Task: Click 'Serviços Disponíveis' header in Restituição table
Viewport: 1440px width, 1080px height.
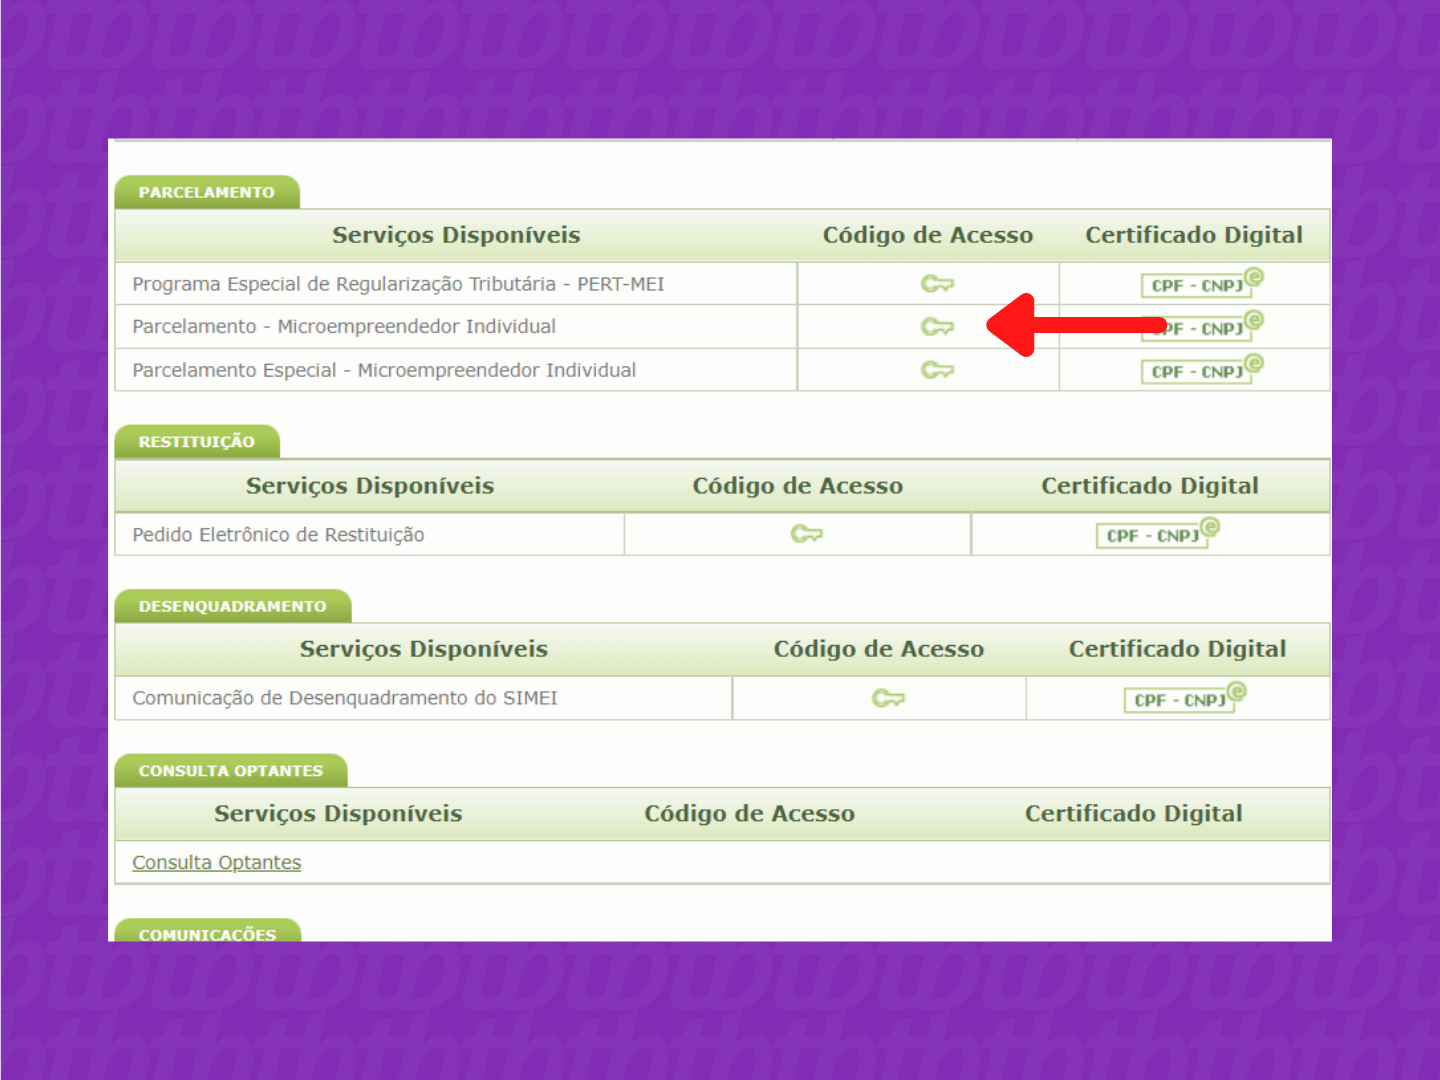Action: [x=370, y=486]
